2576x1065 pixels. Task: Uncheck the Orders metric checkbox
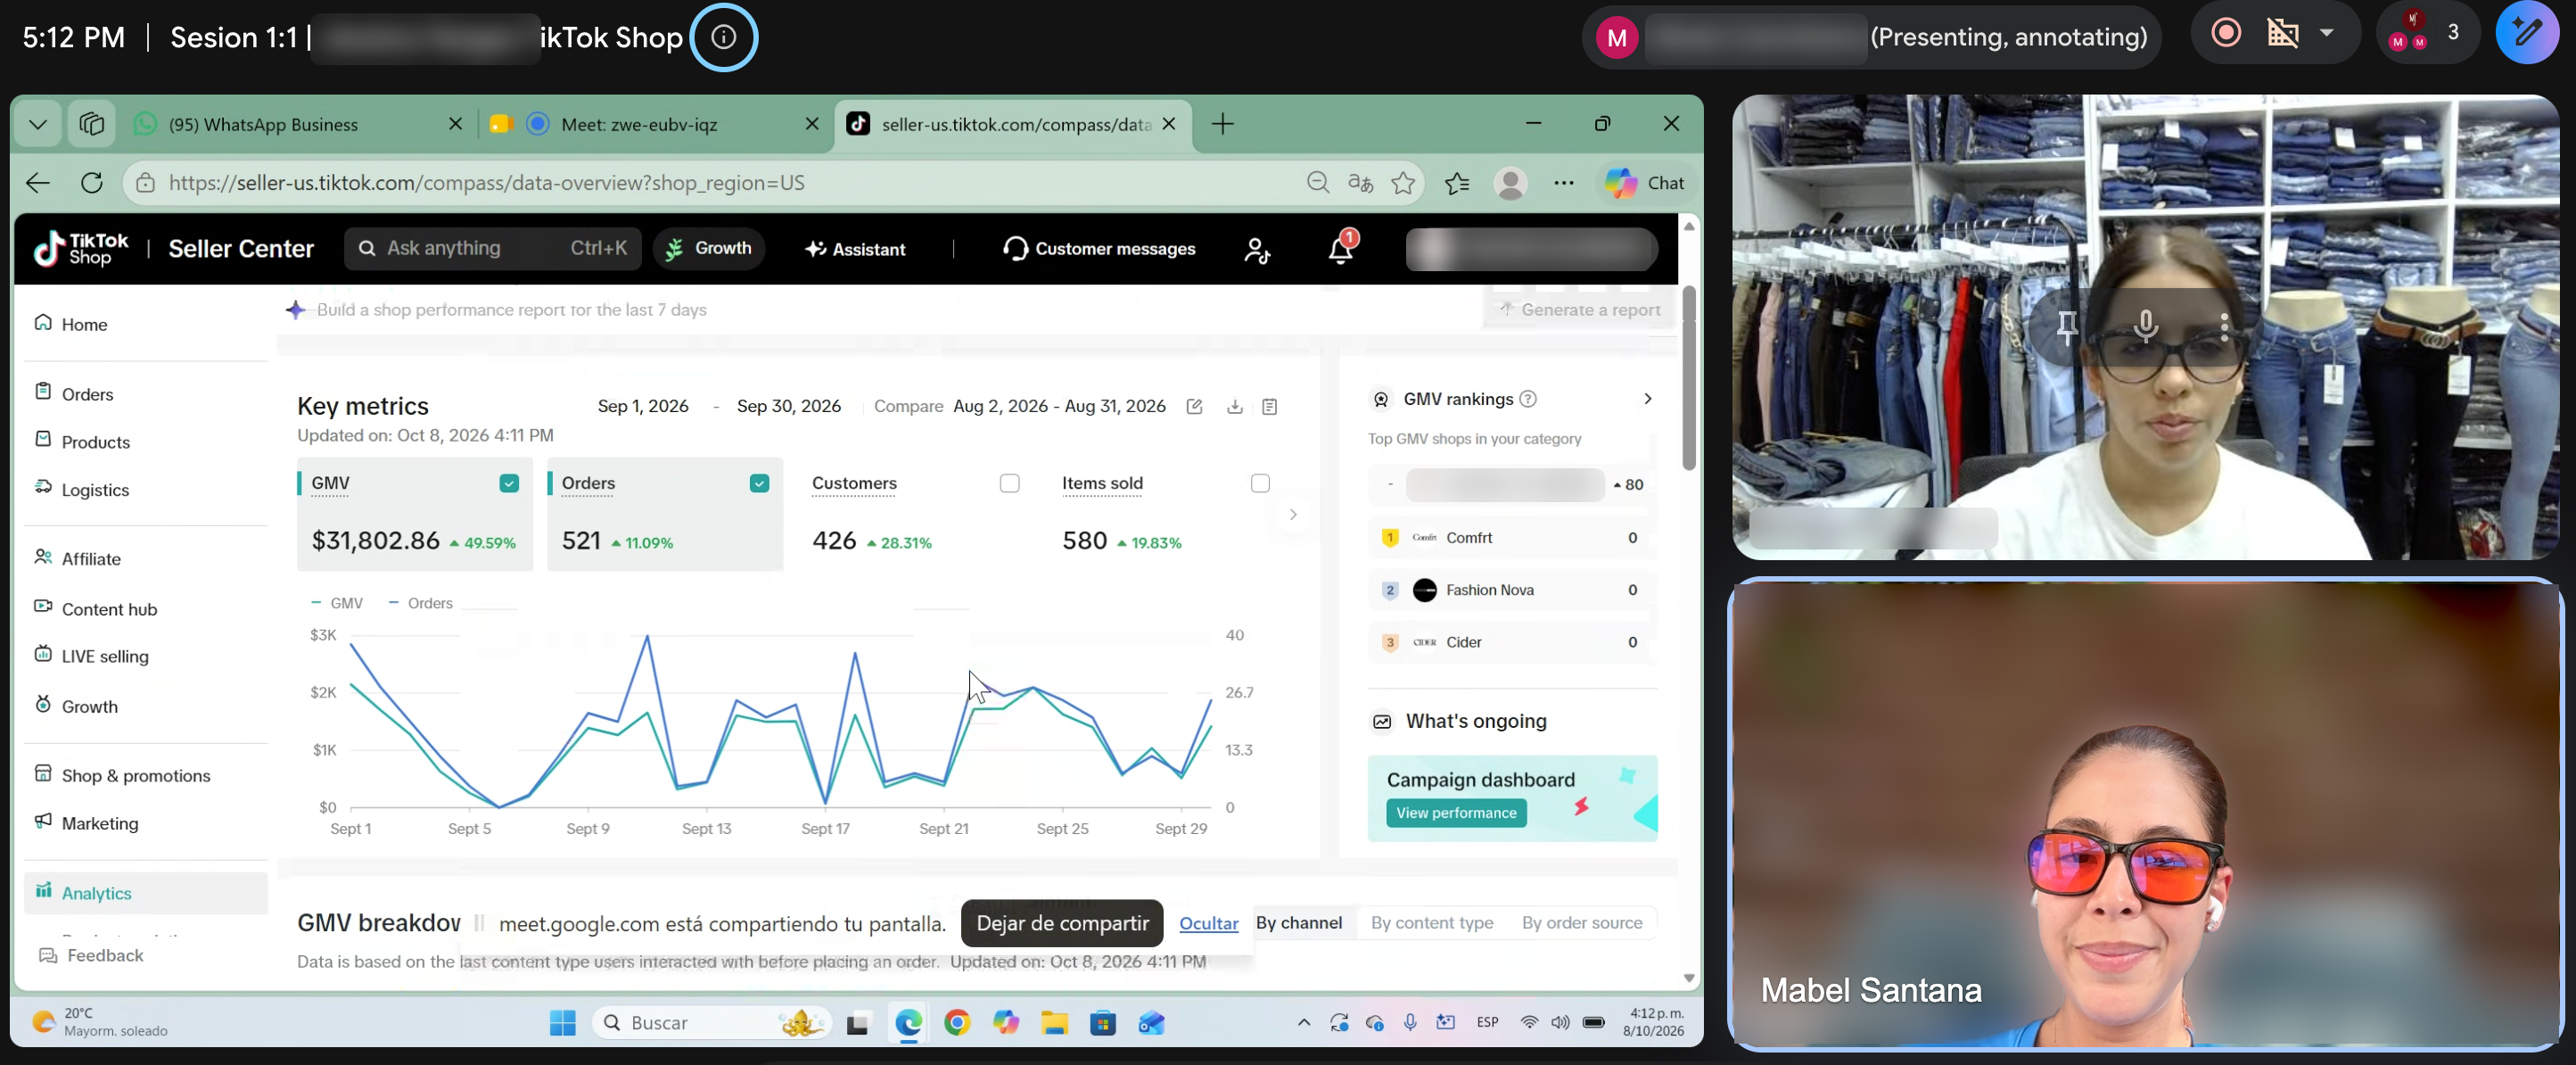759,483
